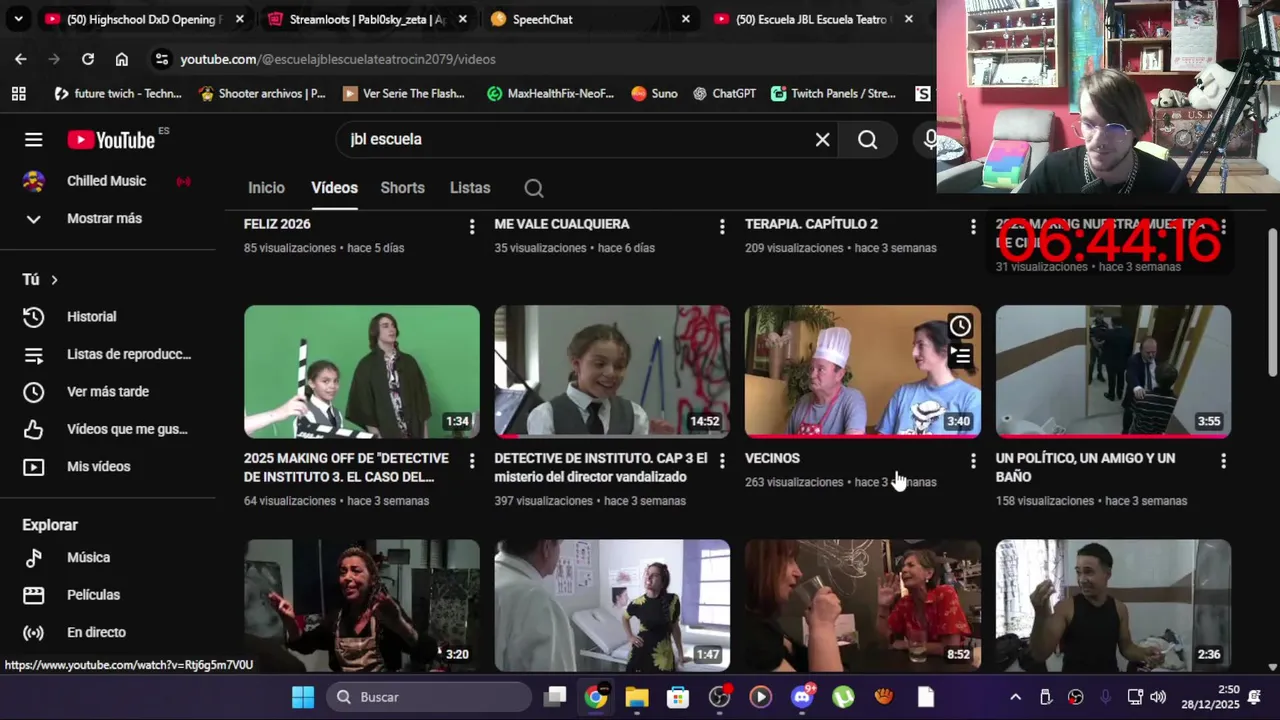Play UN POLÍTICO, UN AMIGO thumbnail
Viewport: 1280px width, 720px height.
(1113, 371)
